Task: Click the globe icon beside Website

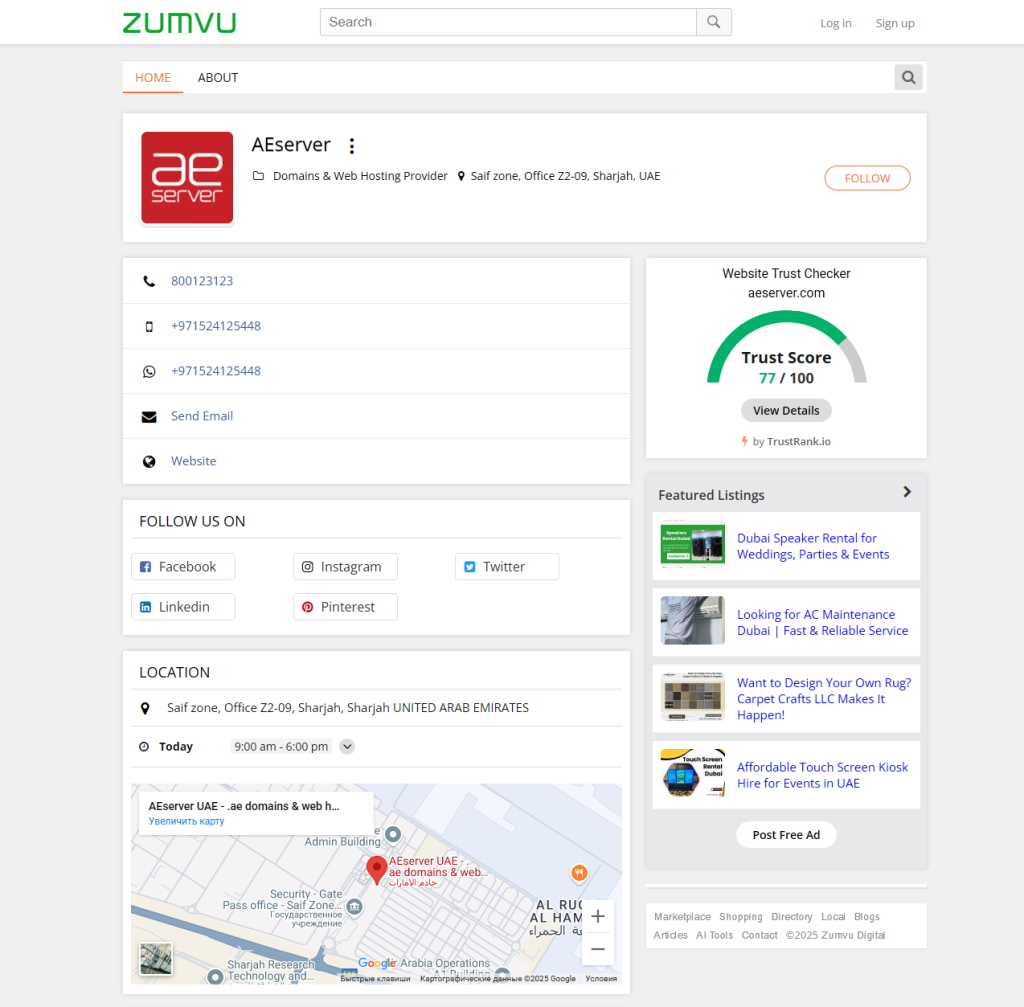Action: (x=149, y=462)
